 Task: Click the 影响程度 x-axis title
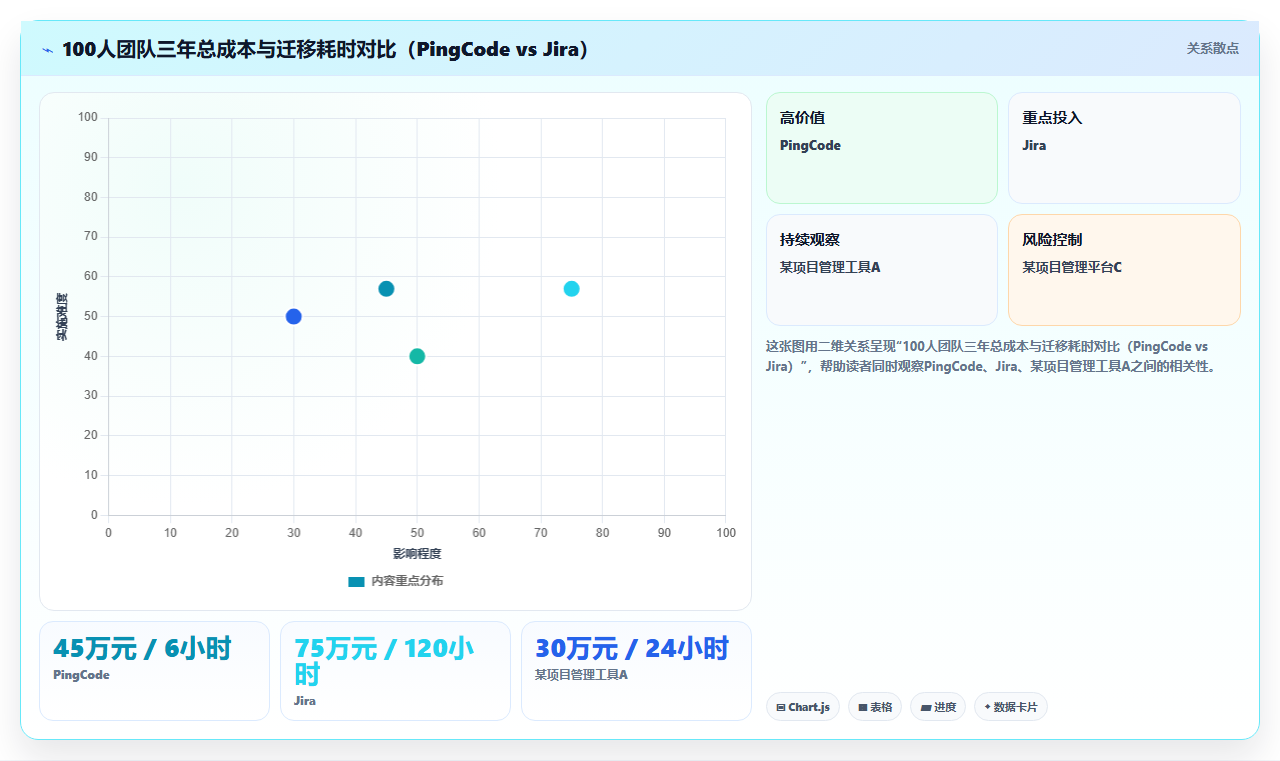(417, 554)
